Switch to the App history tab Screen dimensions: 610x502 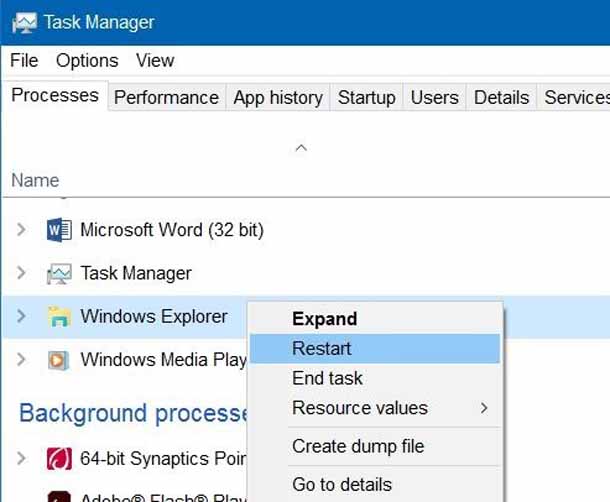pyautogui.click(x=278, y=97)
